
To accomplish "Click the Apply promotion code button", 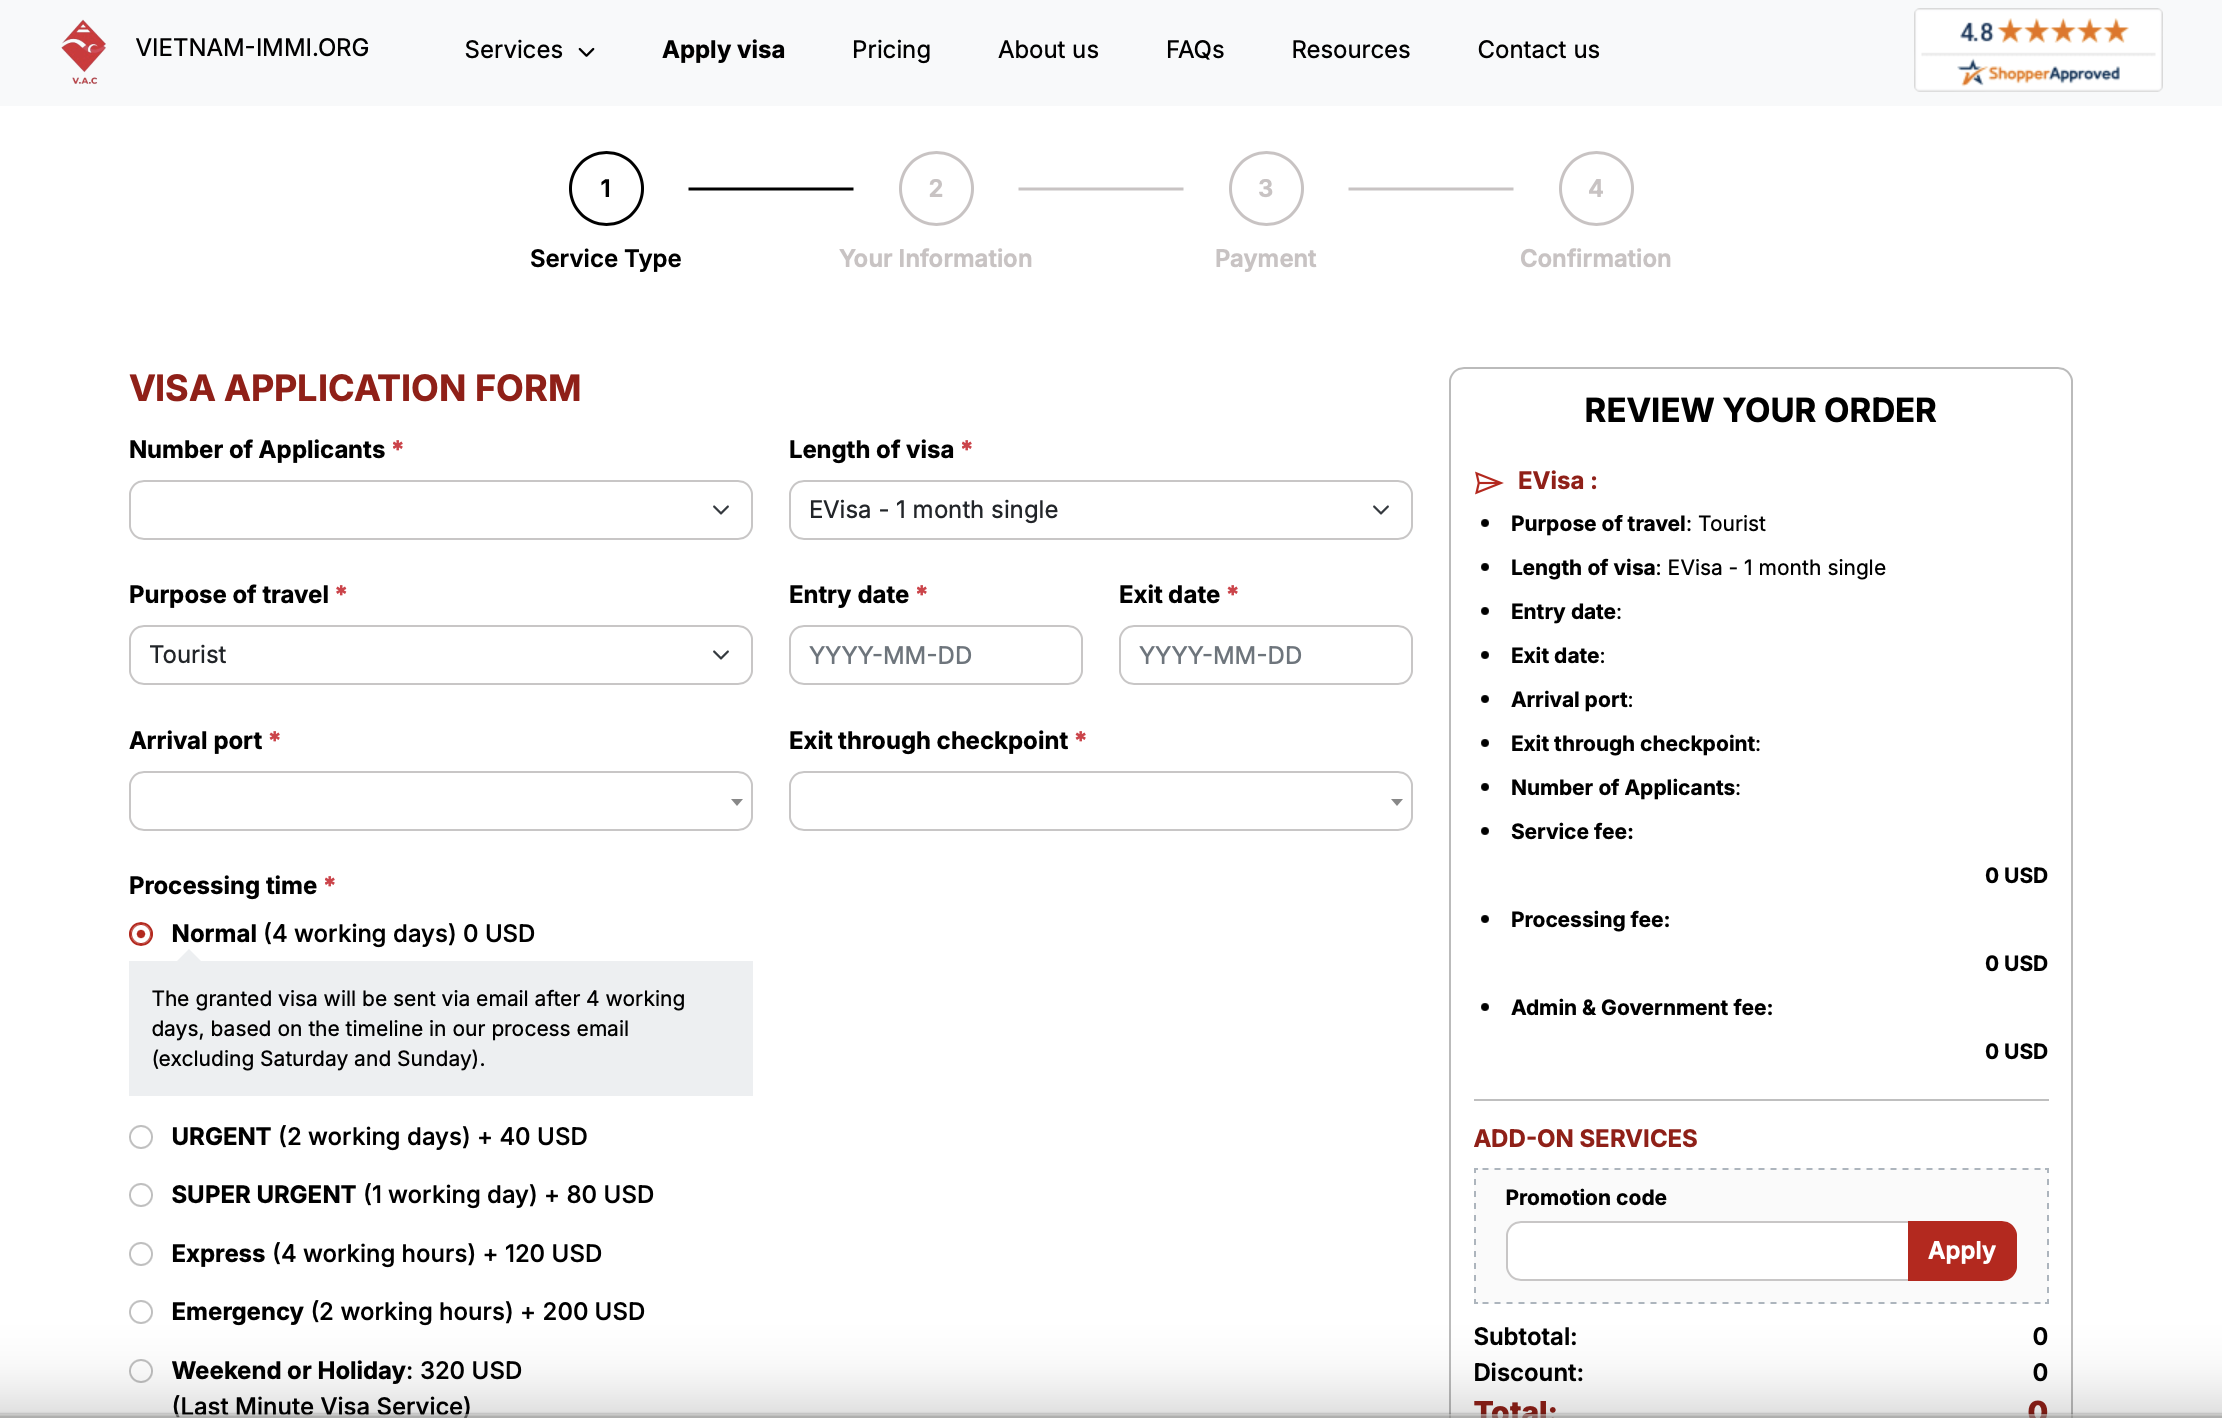I will pos(1961,1251).
